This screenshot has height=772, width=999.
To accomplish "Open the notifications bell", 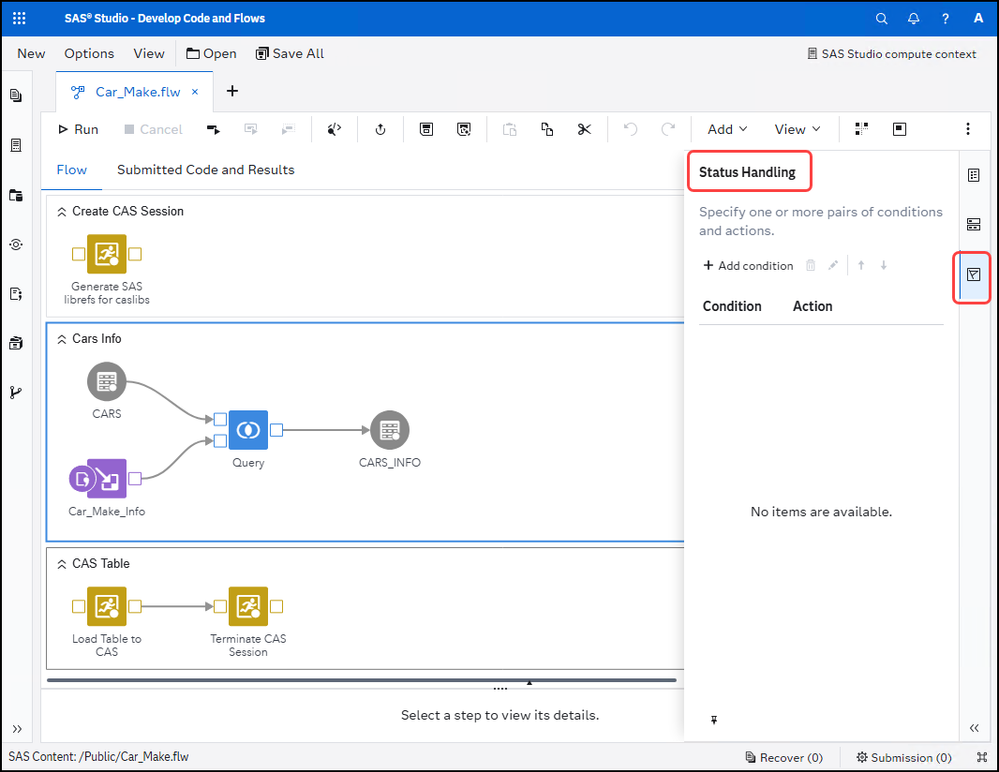I will [x=914, y=18].
